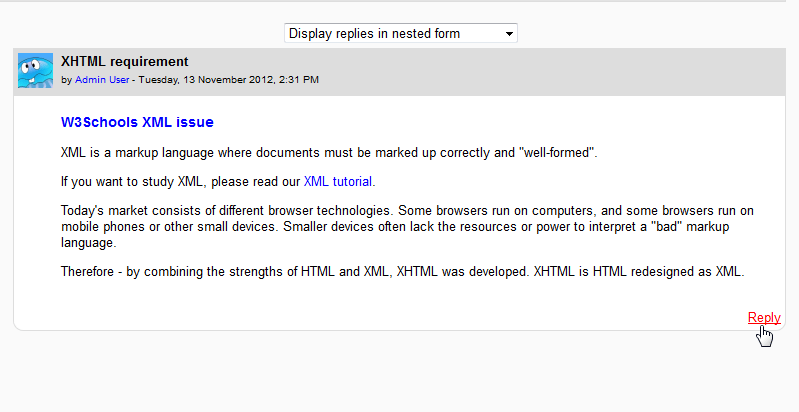The image size is (799, 412).
Task: Click the "XHTML requirement" post title
Action: point(124,62)
